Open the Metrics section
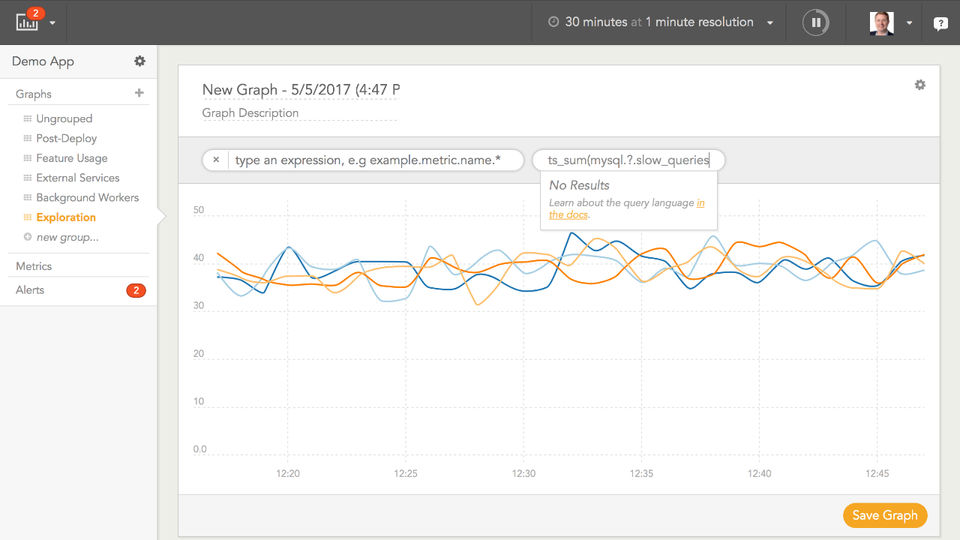This screenshot has width=960, height=540. coord(34,266)
